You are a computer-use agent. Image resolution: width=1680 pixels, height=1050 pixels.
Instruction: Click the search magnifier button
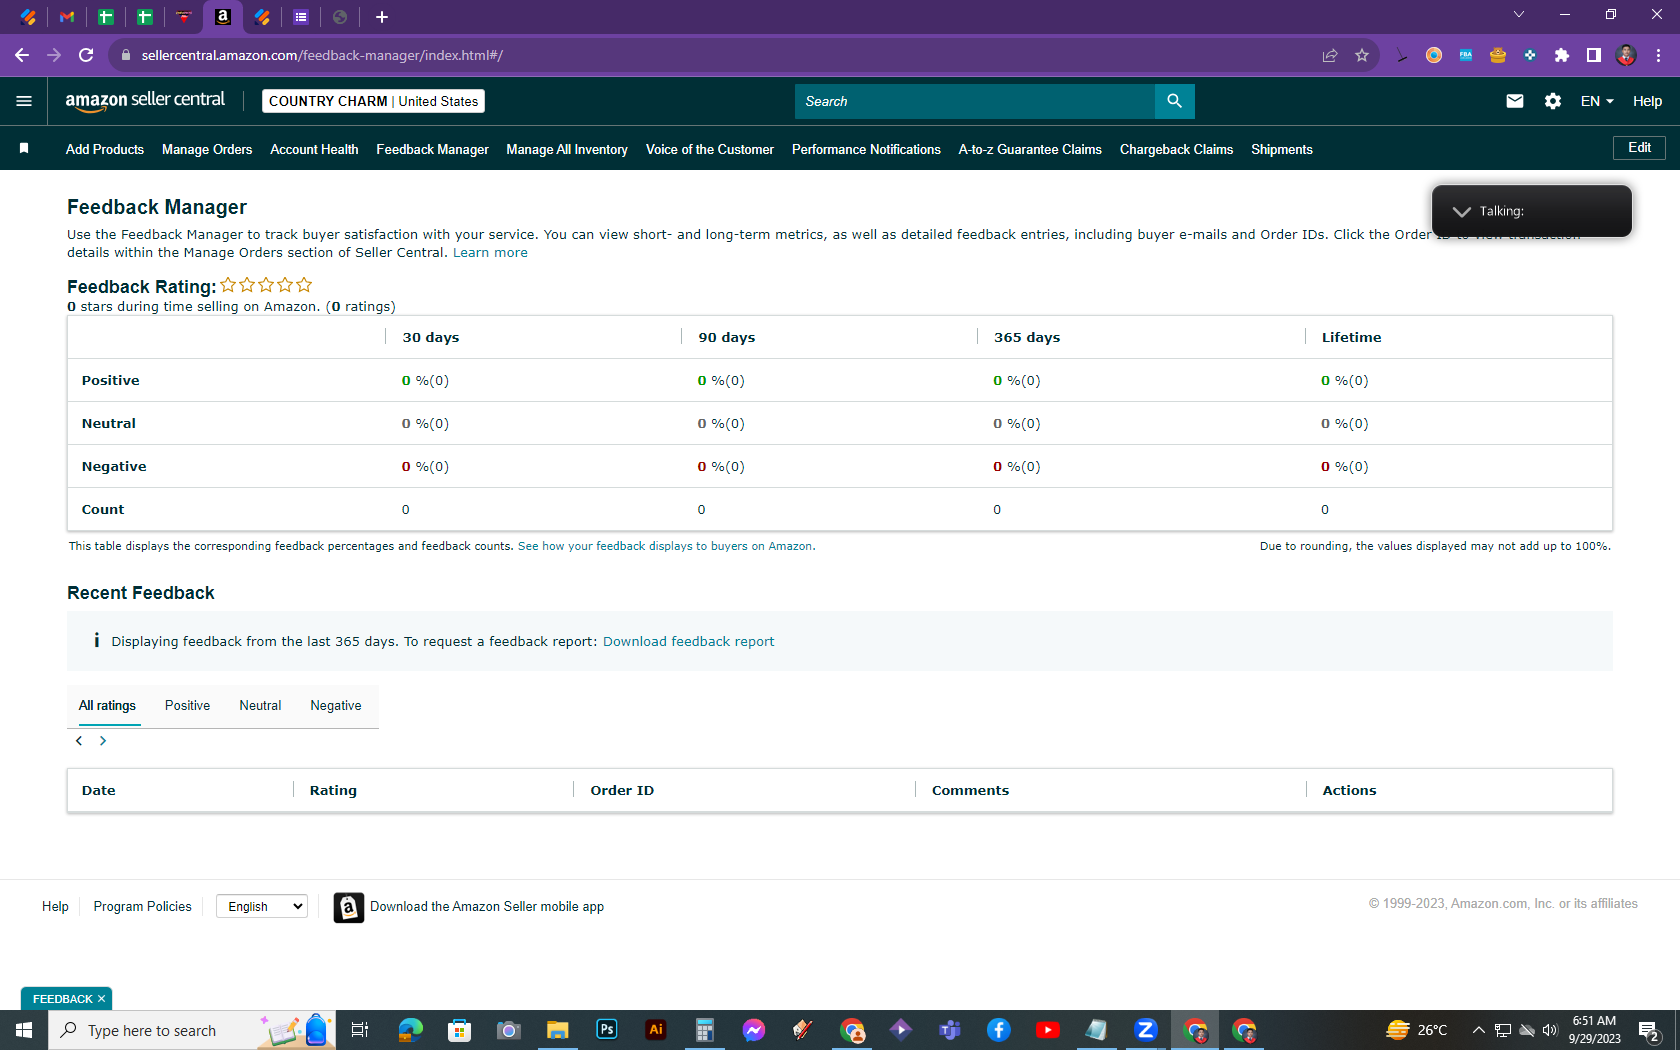[x=1174, y=101]
